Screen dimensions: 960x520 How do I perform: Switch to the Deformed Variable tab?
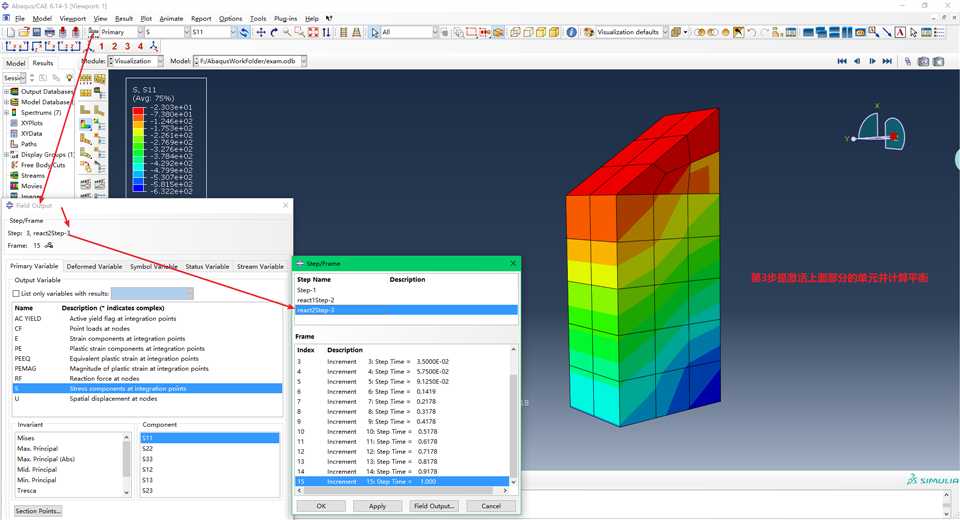(x=95, y=267)
